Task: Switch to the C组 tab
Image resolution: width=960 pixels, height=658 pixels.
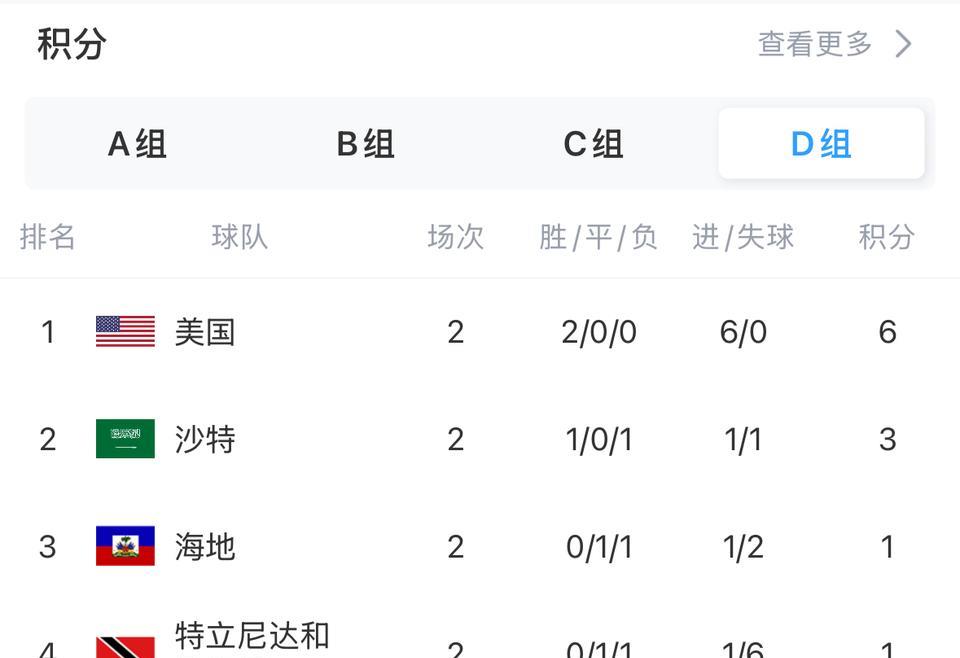Action: pos(593,144)
